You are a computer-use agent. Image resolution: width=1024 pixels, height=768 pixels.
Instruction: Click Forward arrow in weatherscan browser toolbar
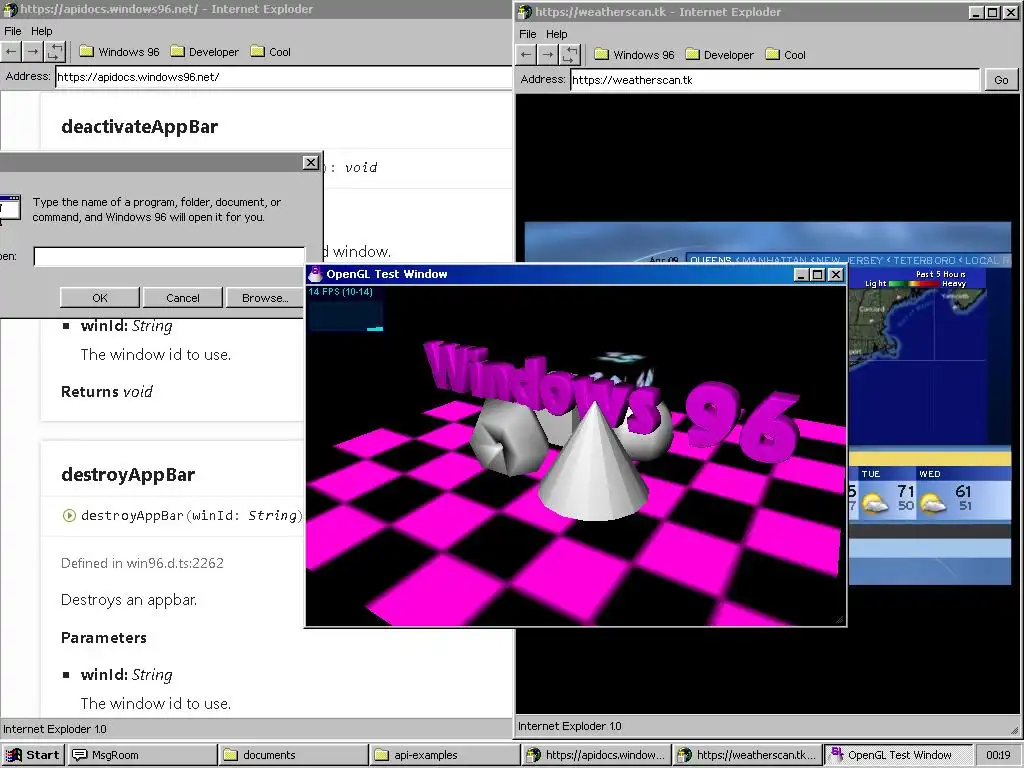548,55
